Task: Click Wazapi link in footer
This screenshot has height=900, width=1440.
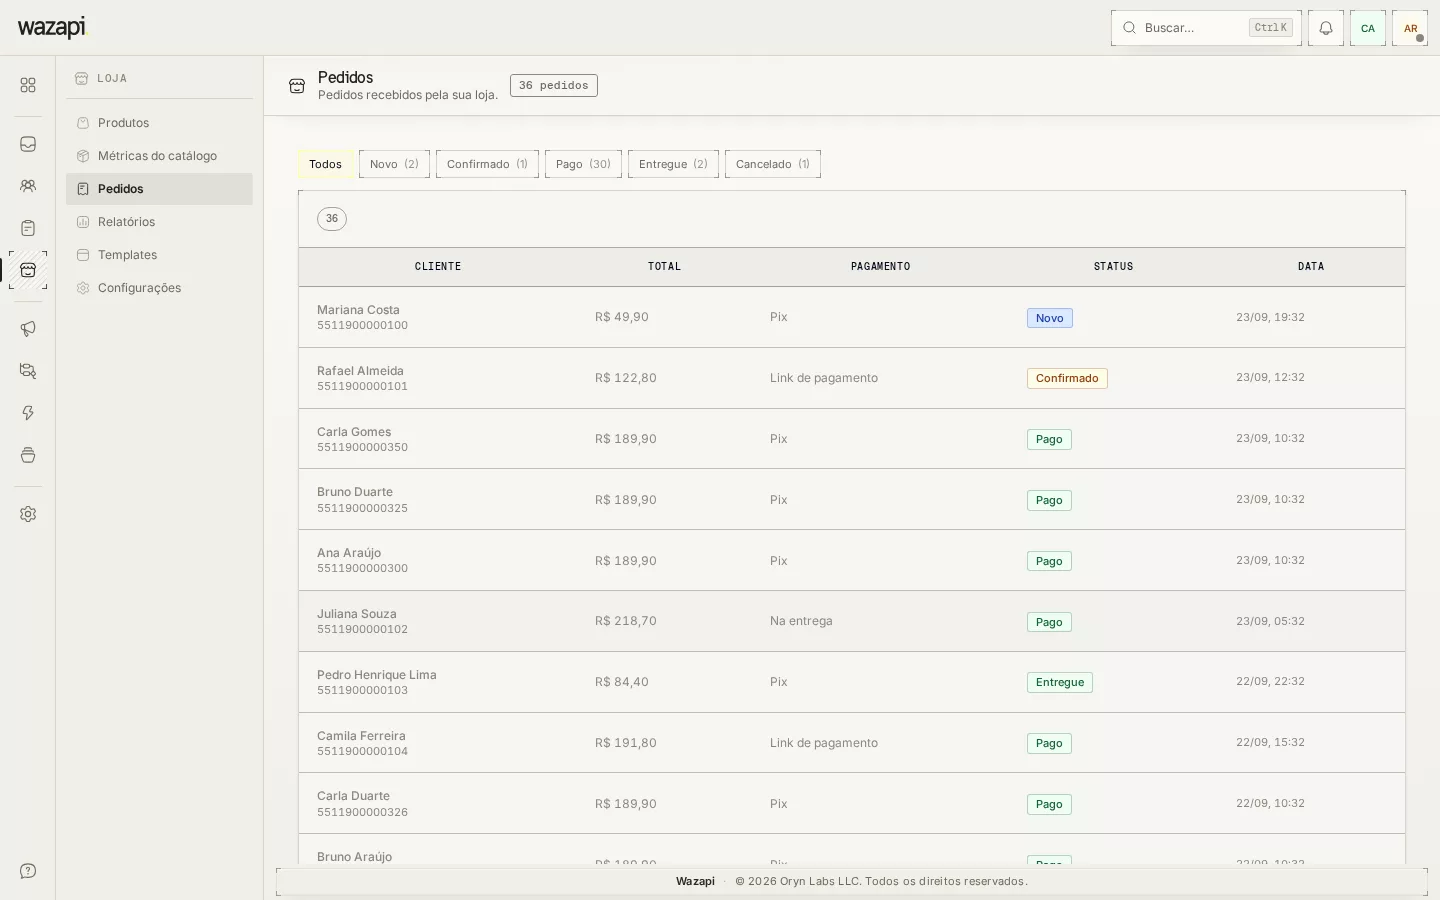Action: [x=695, y=882]
